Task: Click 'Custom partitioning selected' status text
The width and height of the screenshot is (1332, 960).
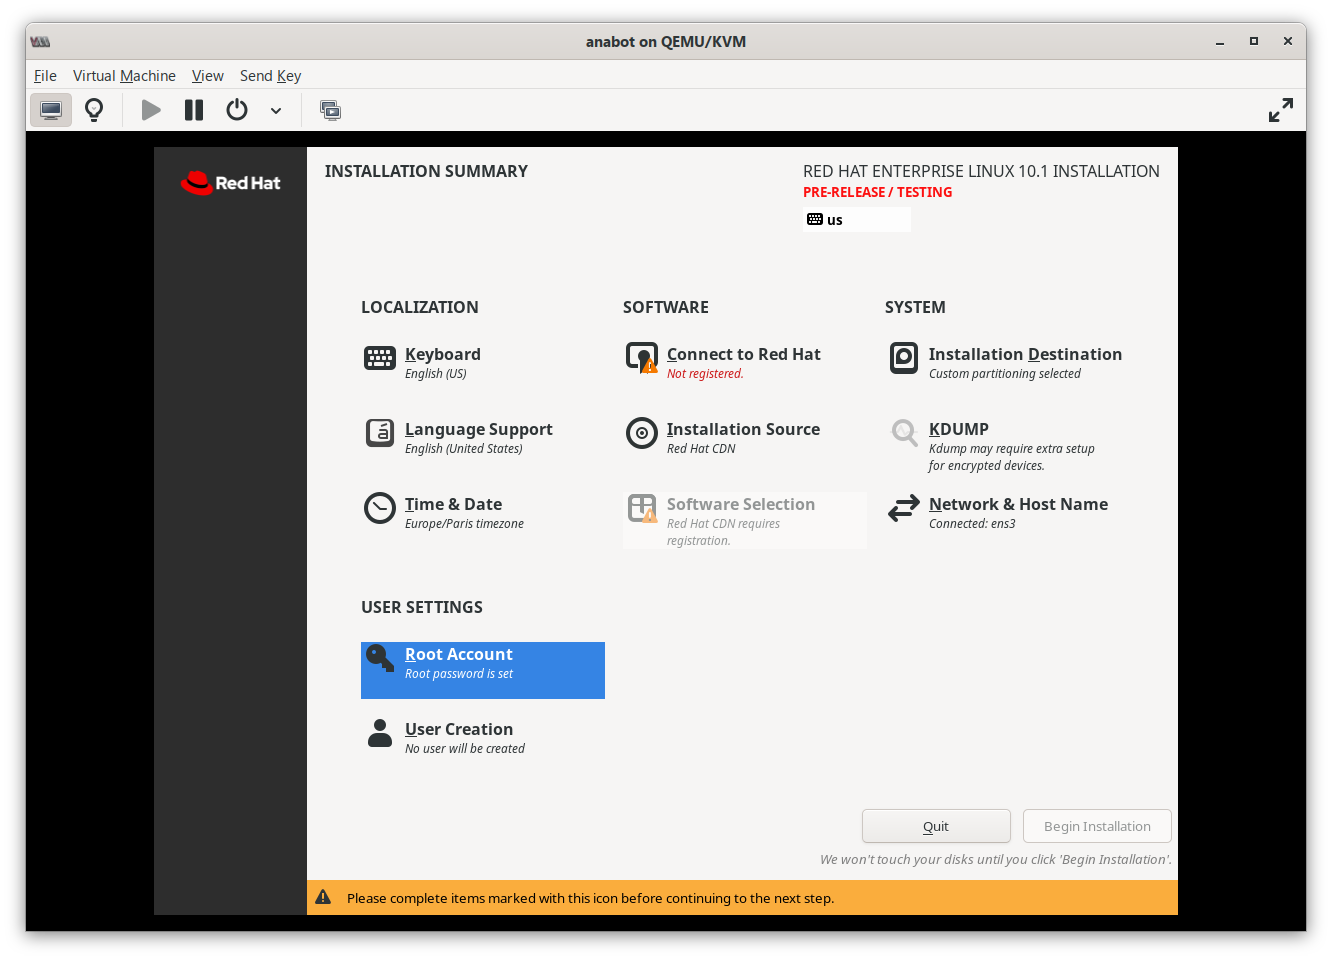Action: 1005,374
